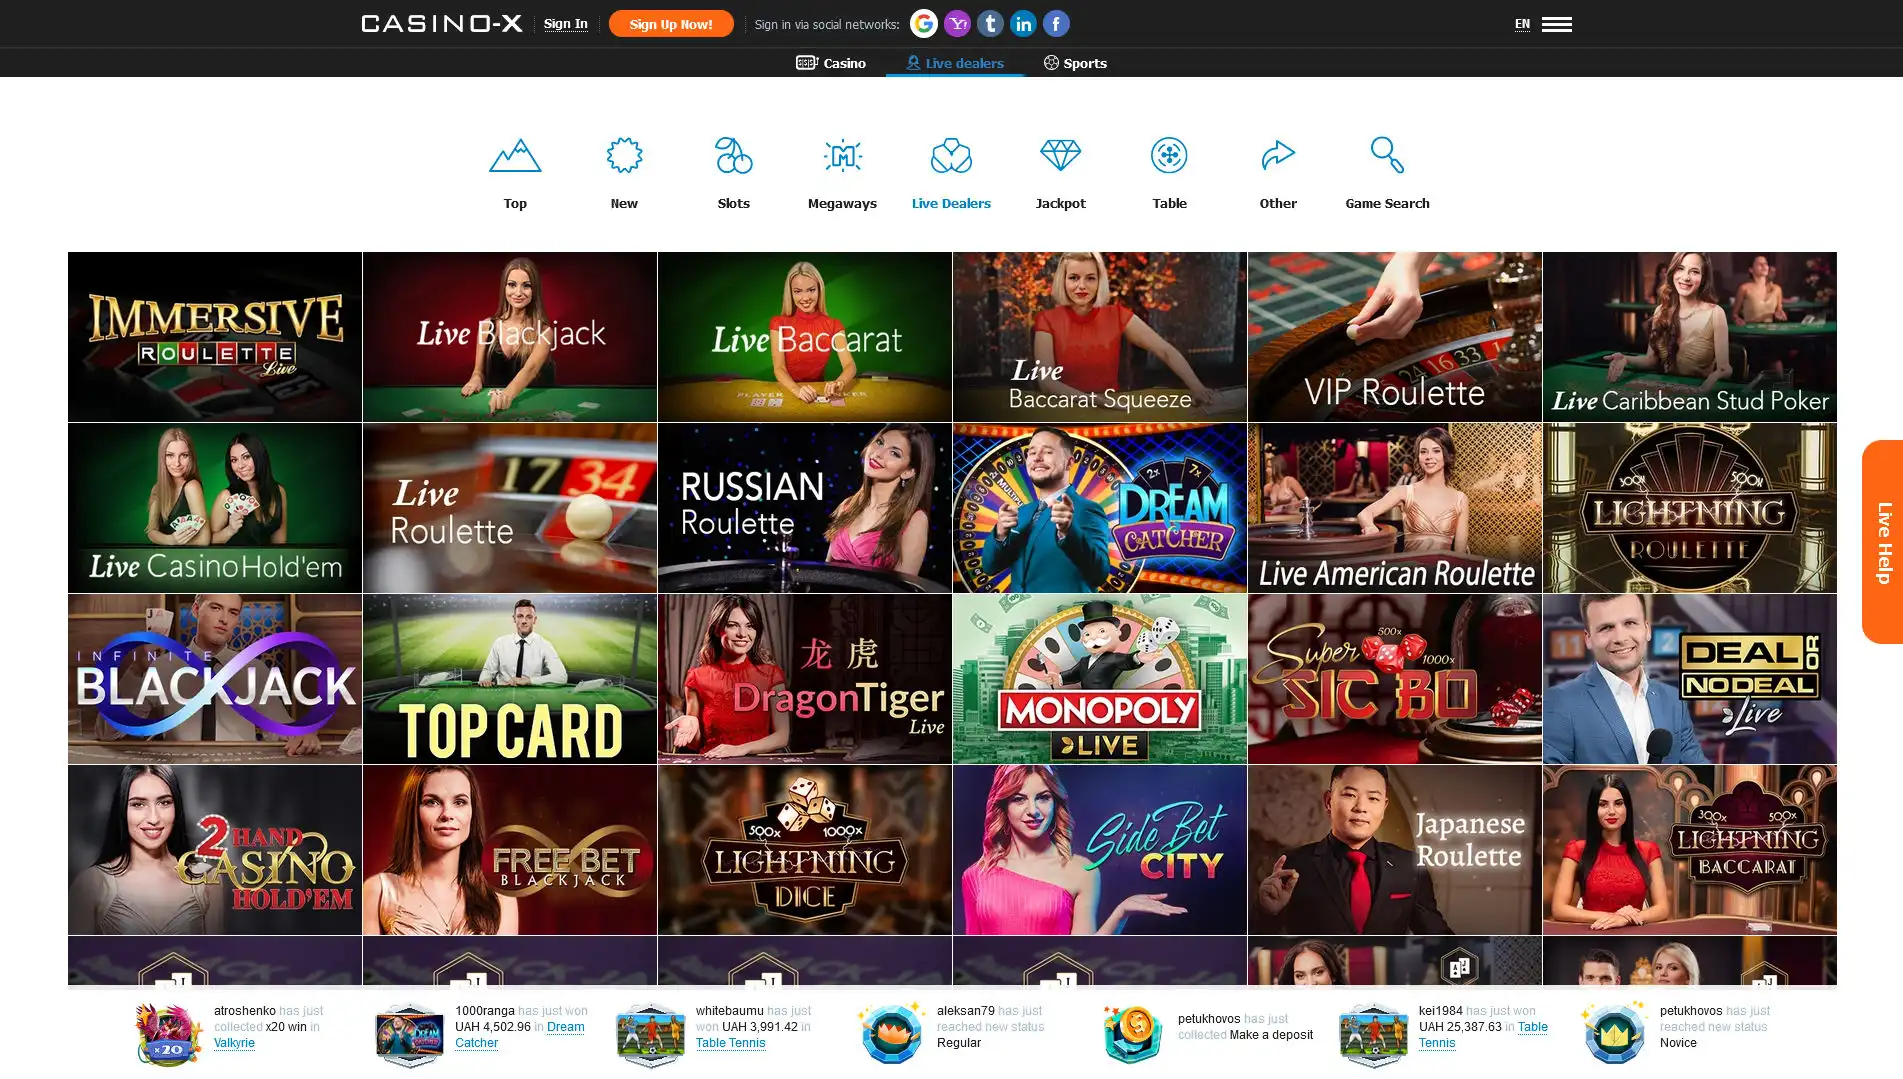This screenshot has height=1079, width=1903.
Task: Open the Live Help side panel
Action: [x=1882, y=542]
